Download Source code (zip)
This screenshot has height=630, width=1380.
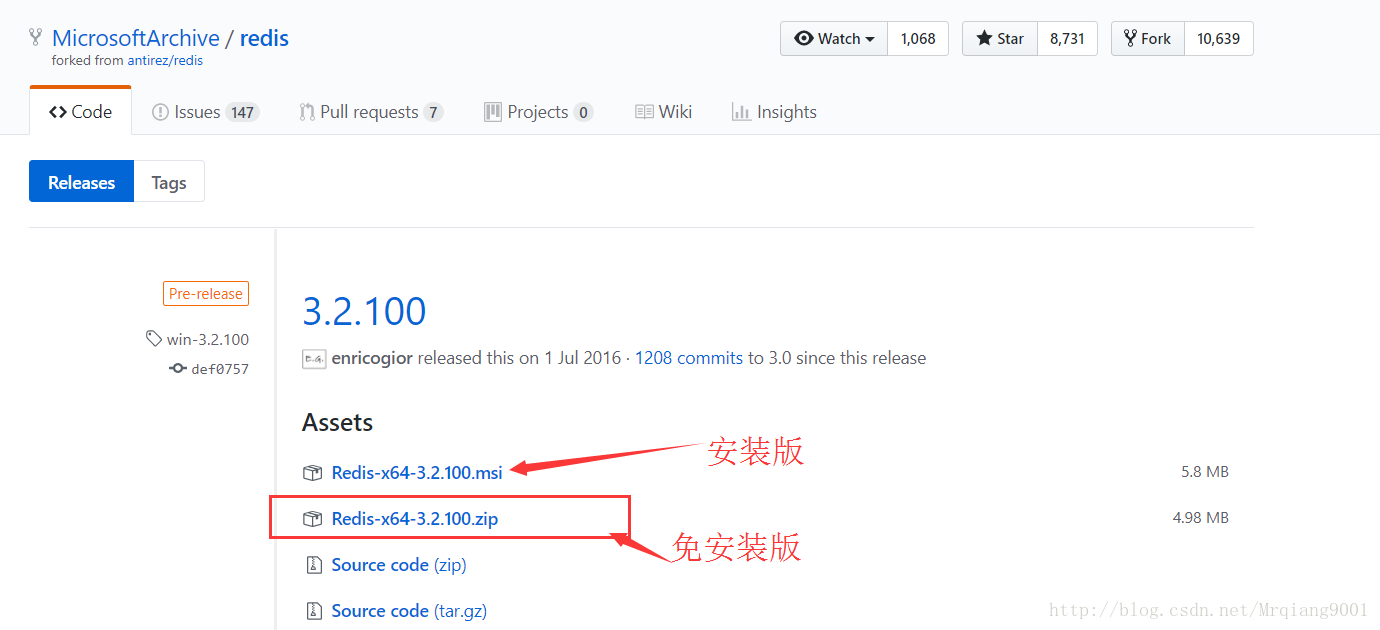tap(399, 565)
